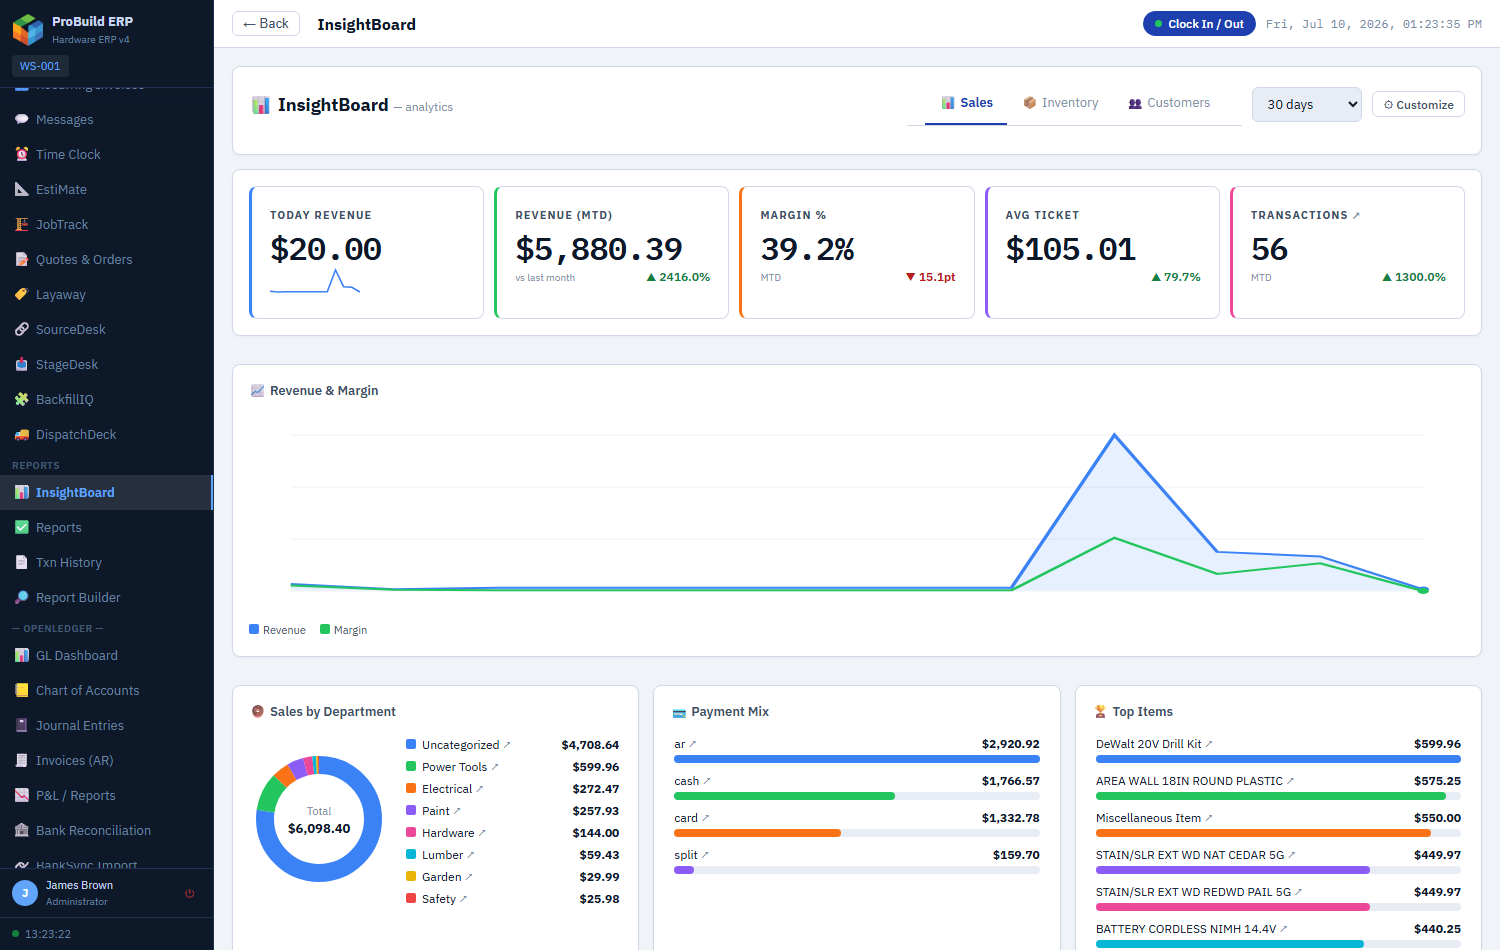The image size is (1500, 950).
Task: Open the Hardware department link
Action: pos(453,833)
